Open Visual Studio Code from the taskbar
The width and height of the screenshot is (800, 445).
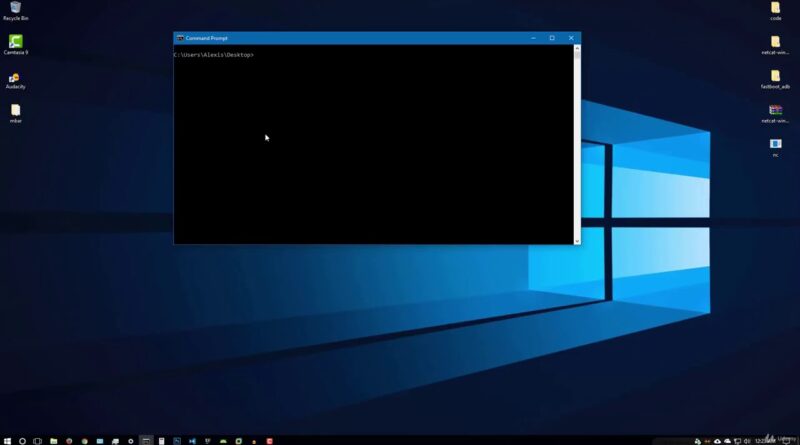(192, 441)
